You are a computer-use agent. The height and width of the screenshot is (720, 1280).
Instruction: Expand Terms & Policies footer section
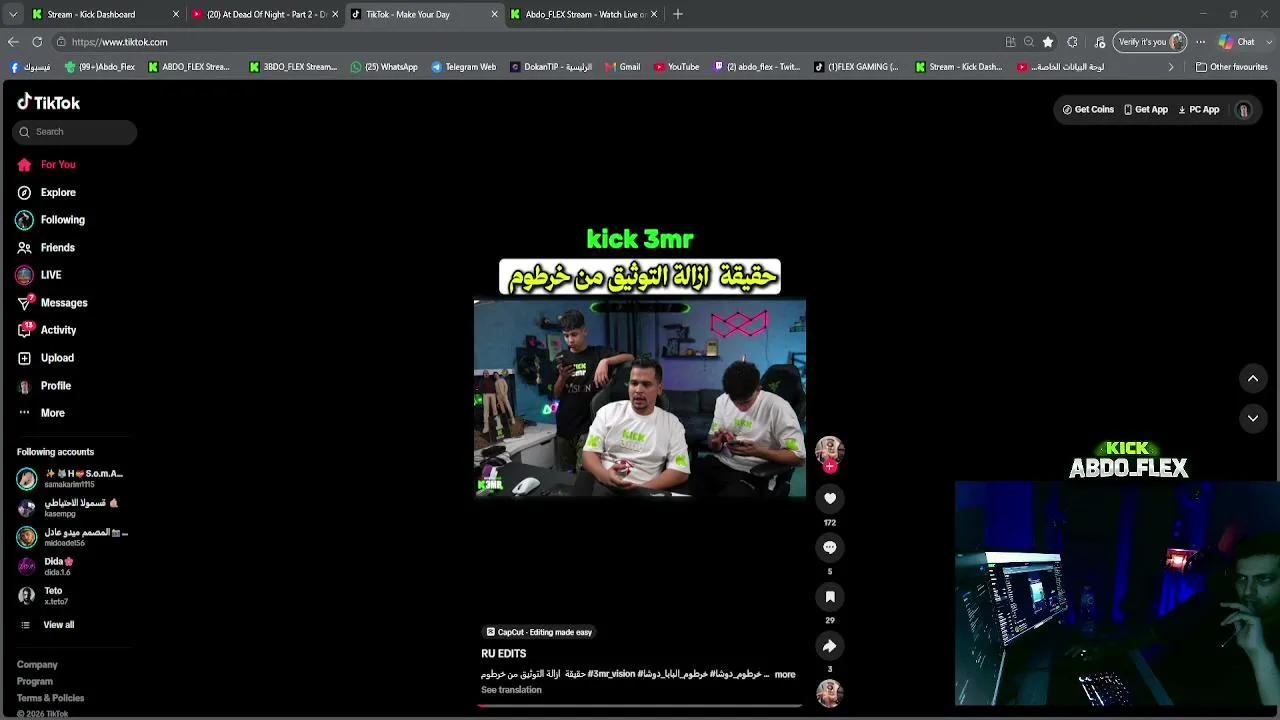point(50,698)
